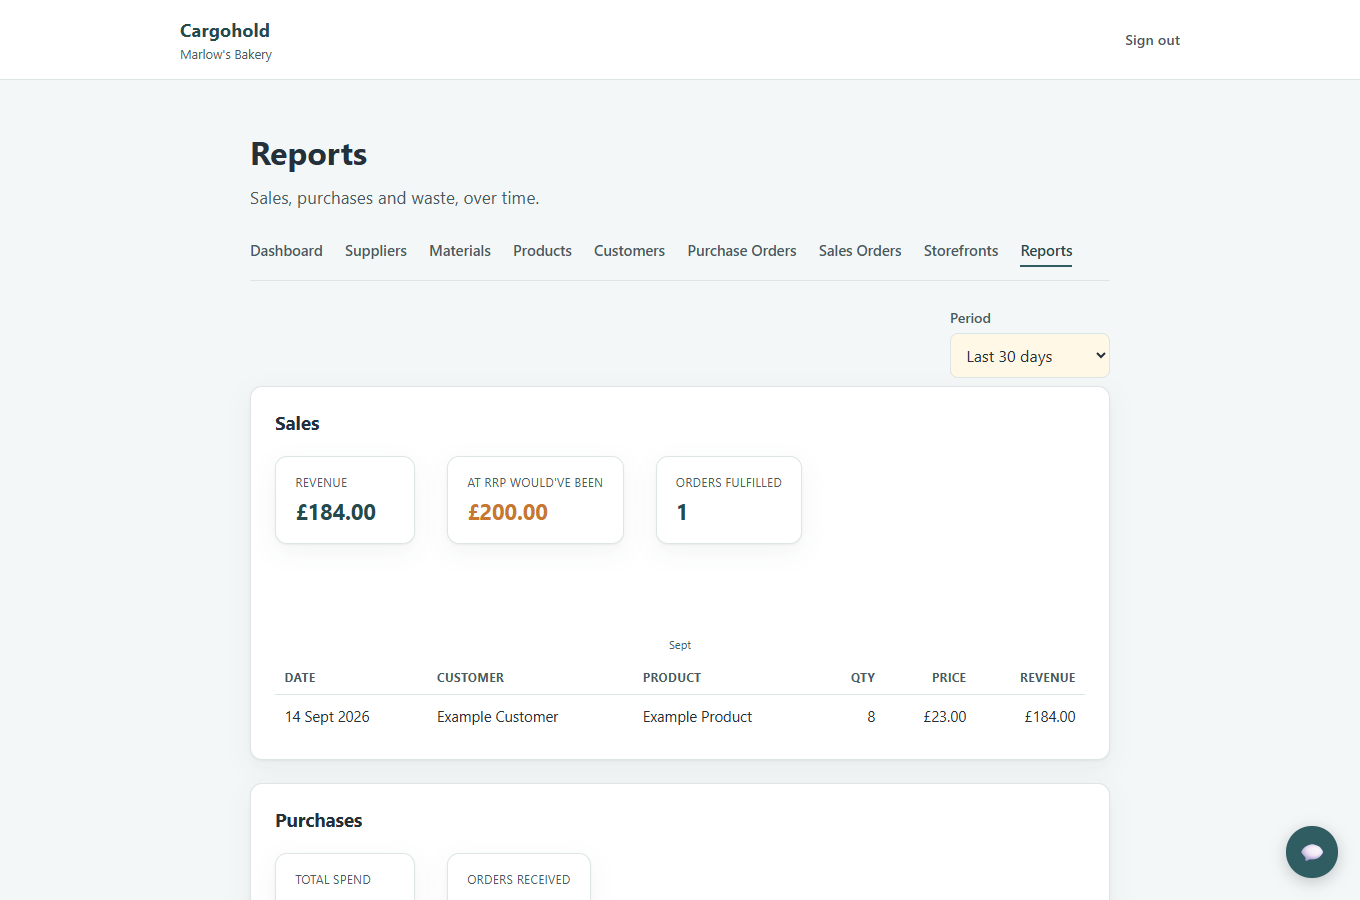Go to the Dashboard tab
The image size is (1360, 900).
(286, 251)
